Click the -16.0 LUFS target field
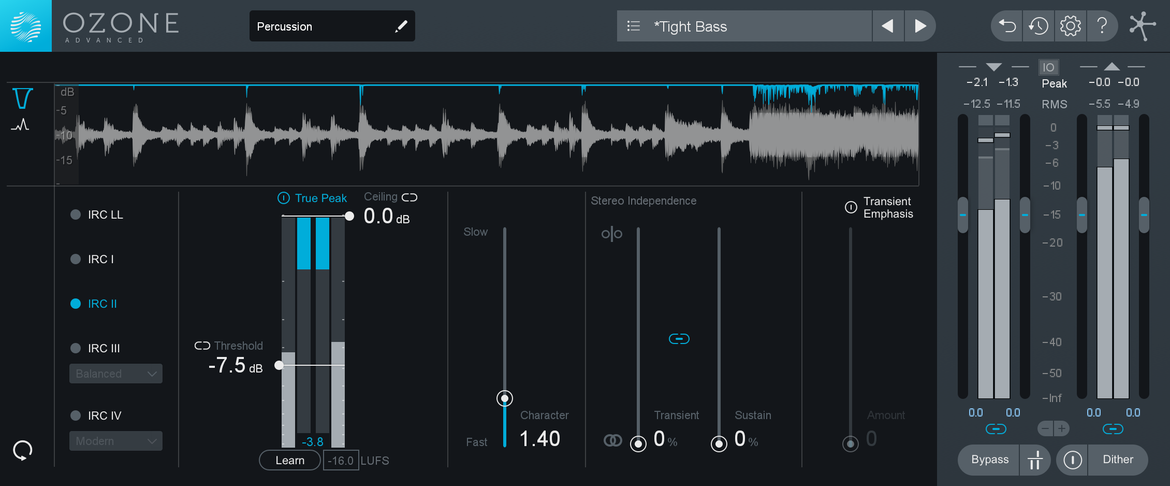 tap(340, 461)
